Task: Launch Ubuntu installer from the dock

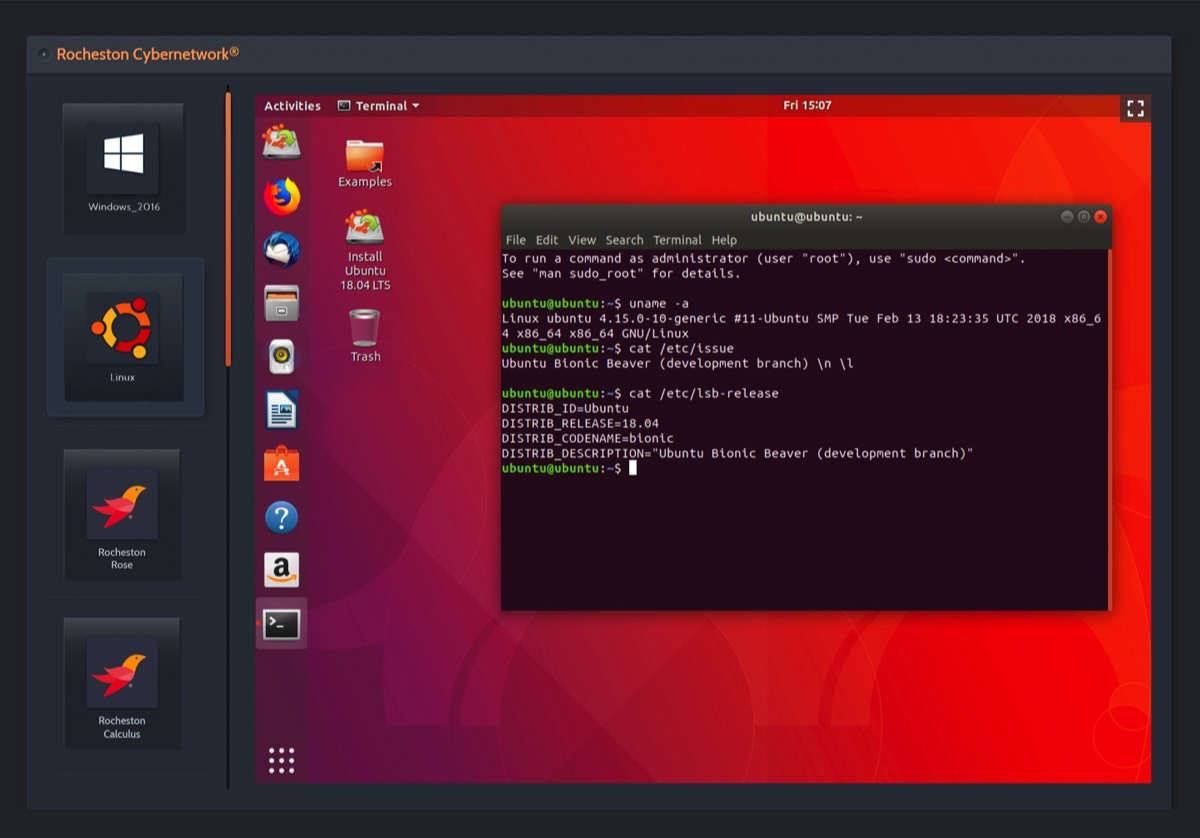Action: [282, 141]
